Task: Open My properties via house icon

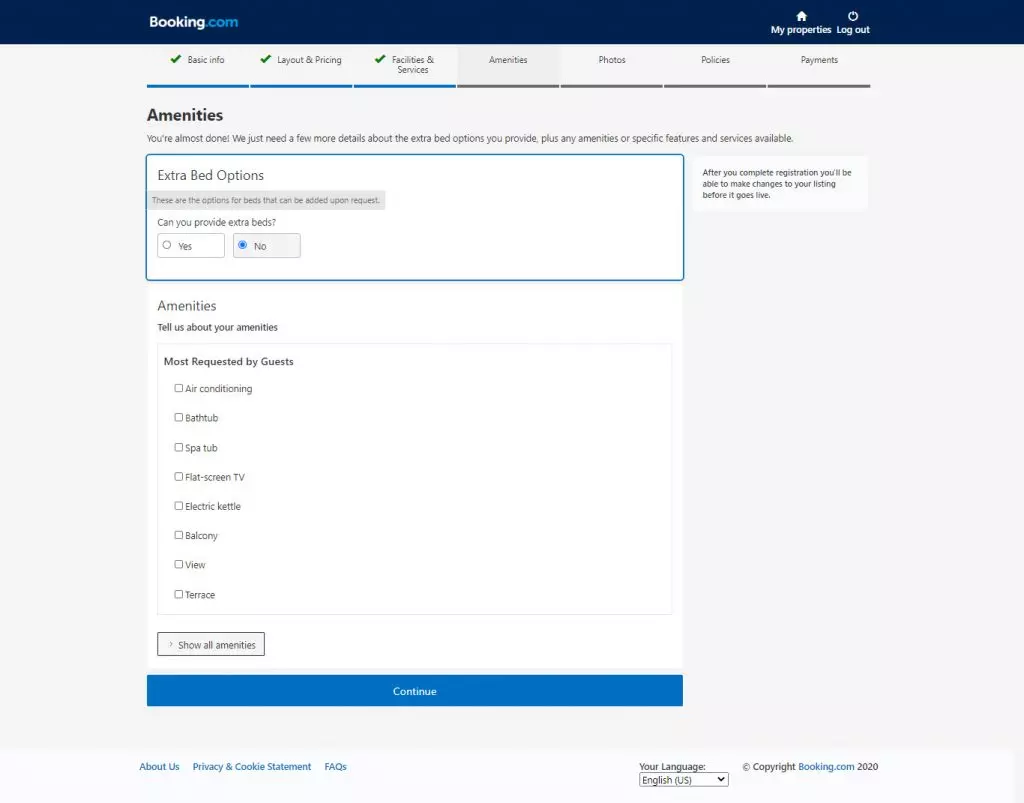Action: [801, 16]
